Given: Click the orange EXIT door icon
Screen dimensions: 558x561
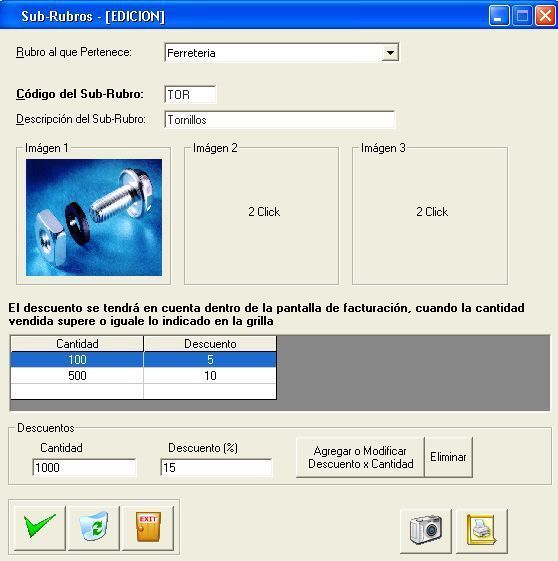Looking at the screenshot, I should [x=148, y=528].
